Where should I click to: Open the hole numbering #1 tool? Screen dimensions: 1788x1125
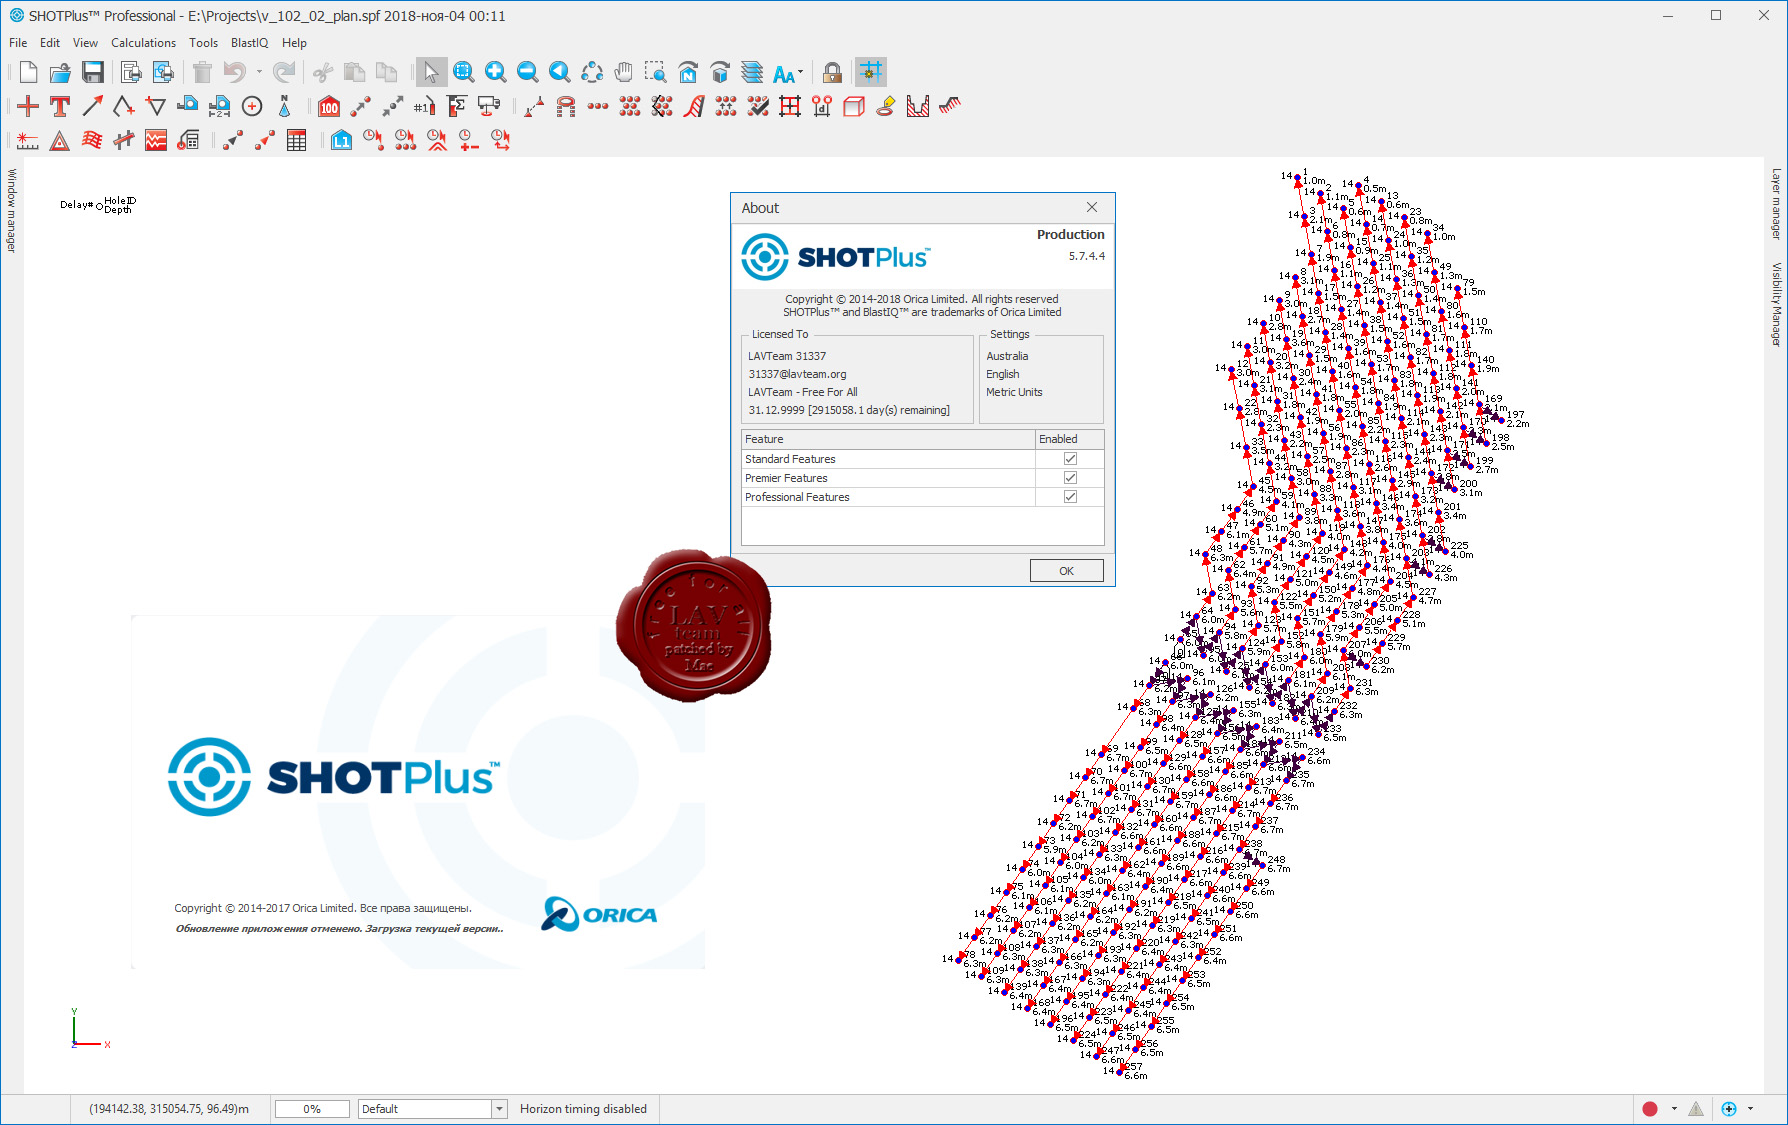pos(425,106)
